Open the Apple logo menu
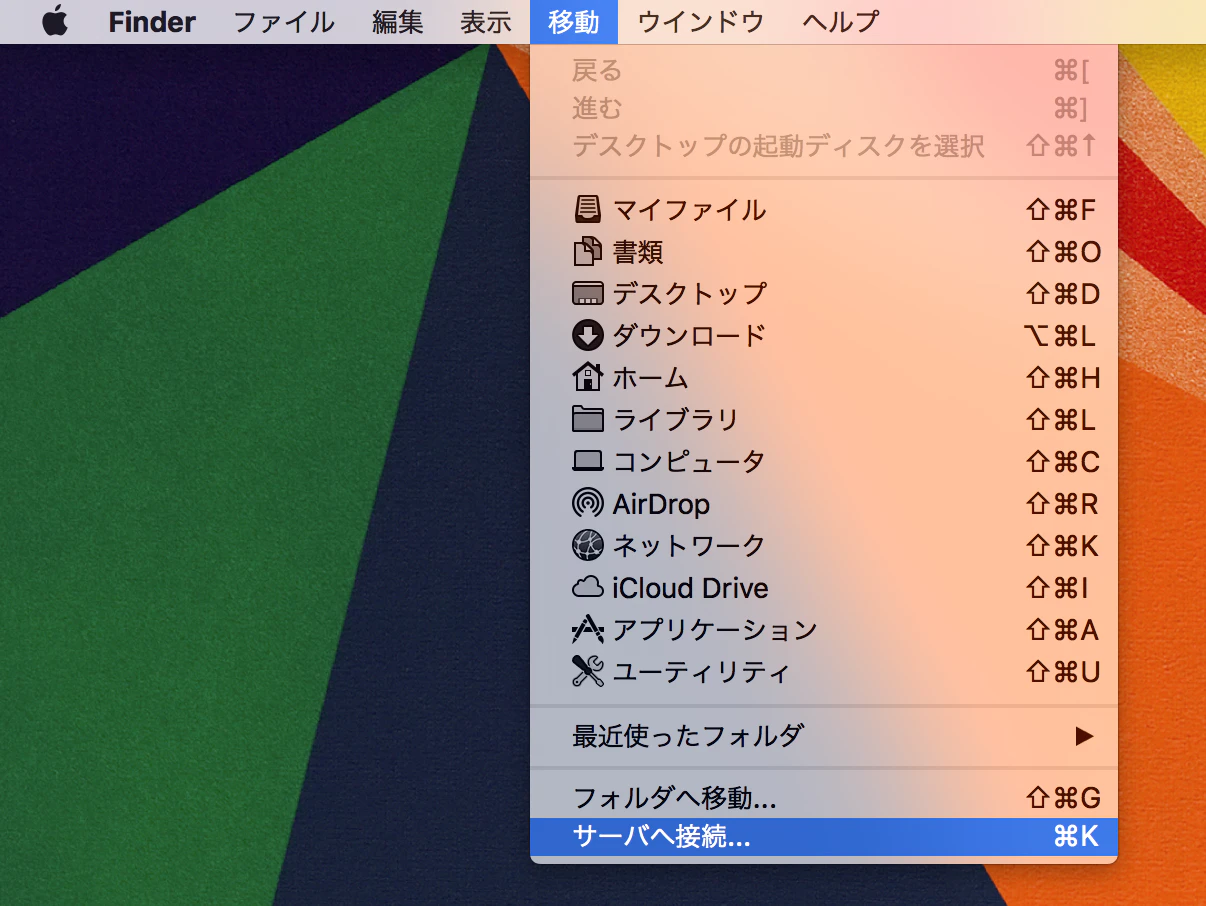This screenshot has width=1206, height=906. pos(55,21)
